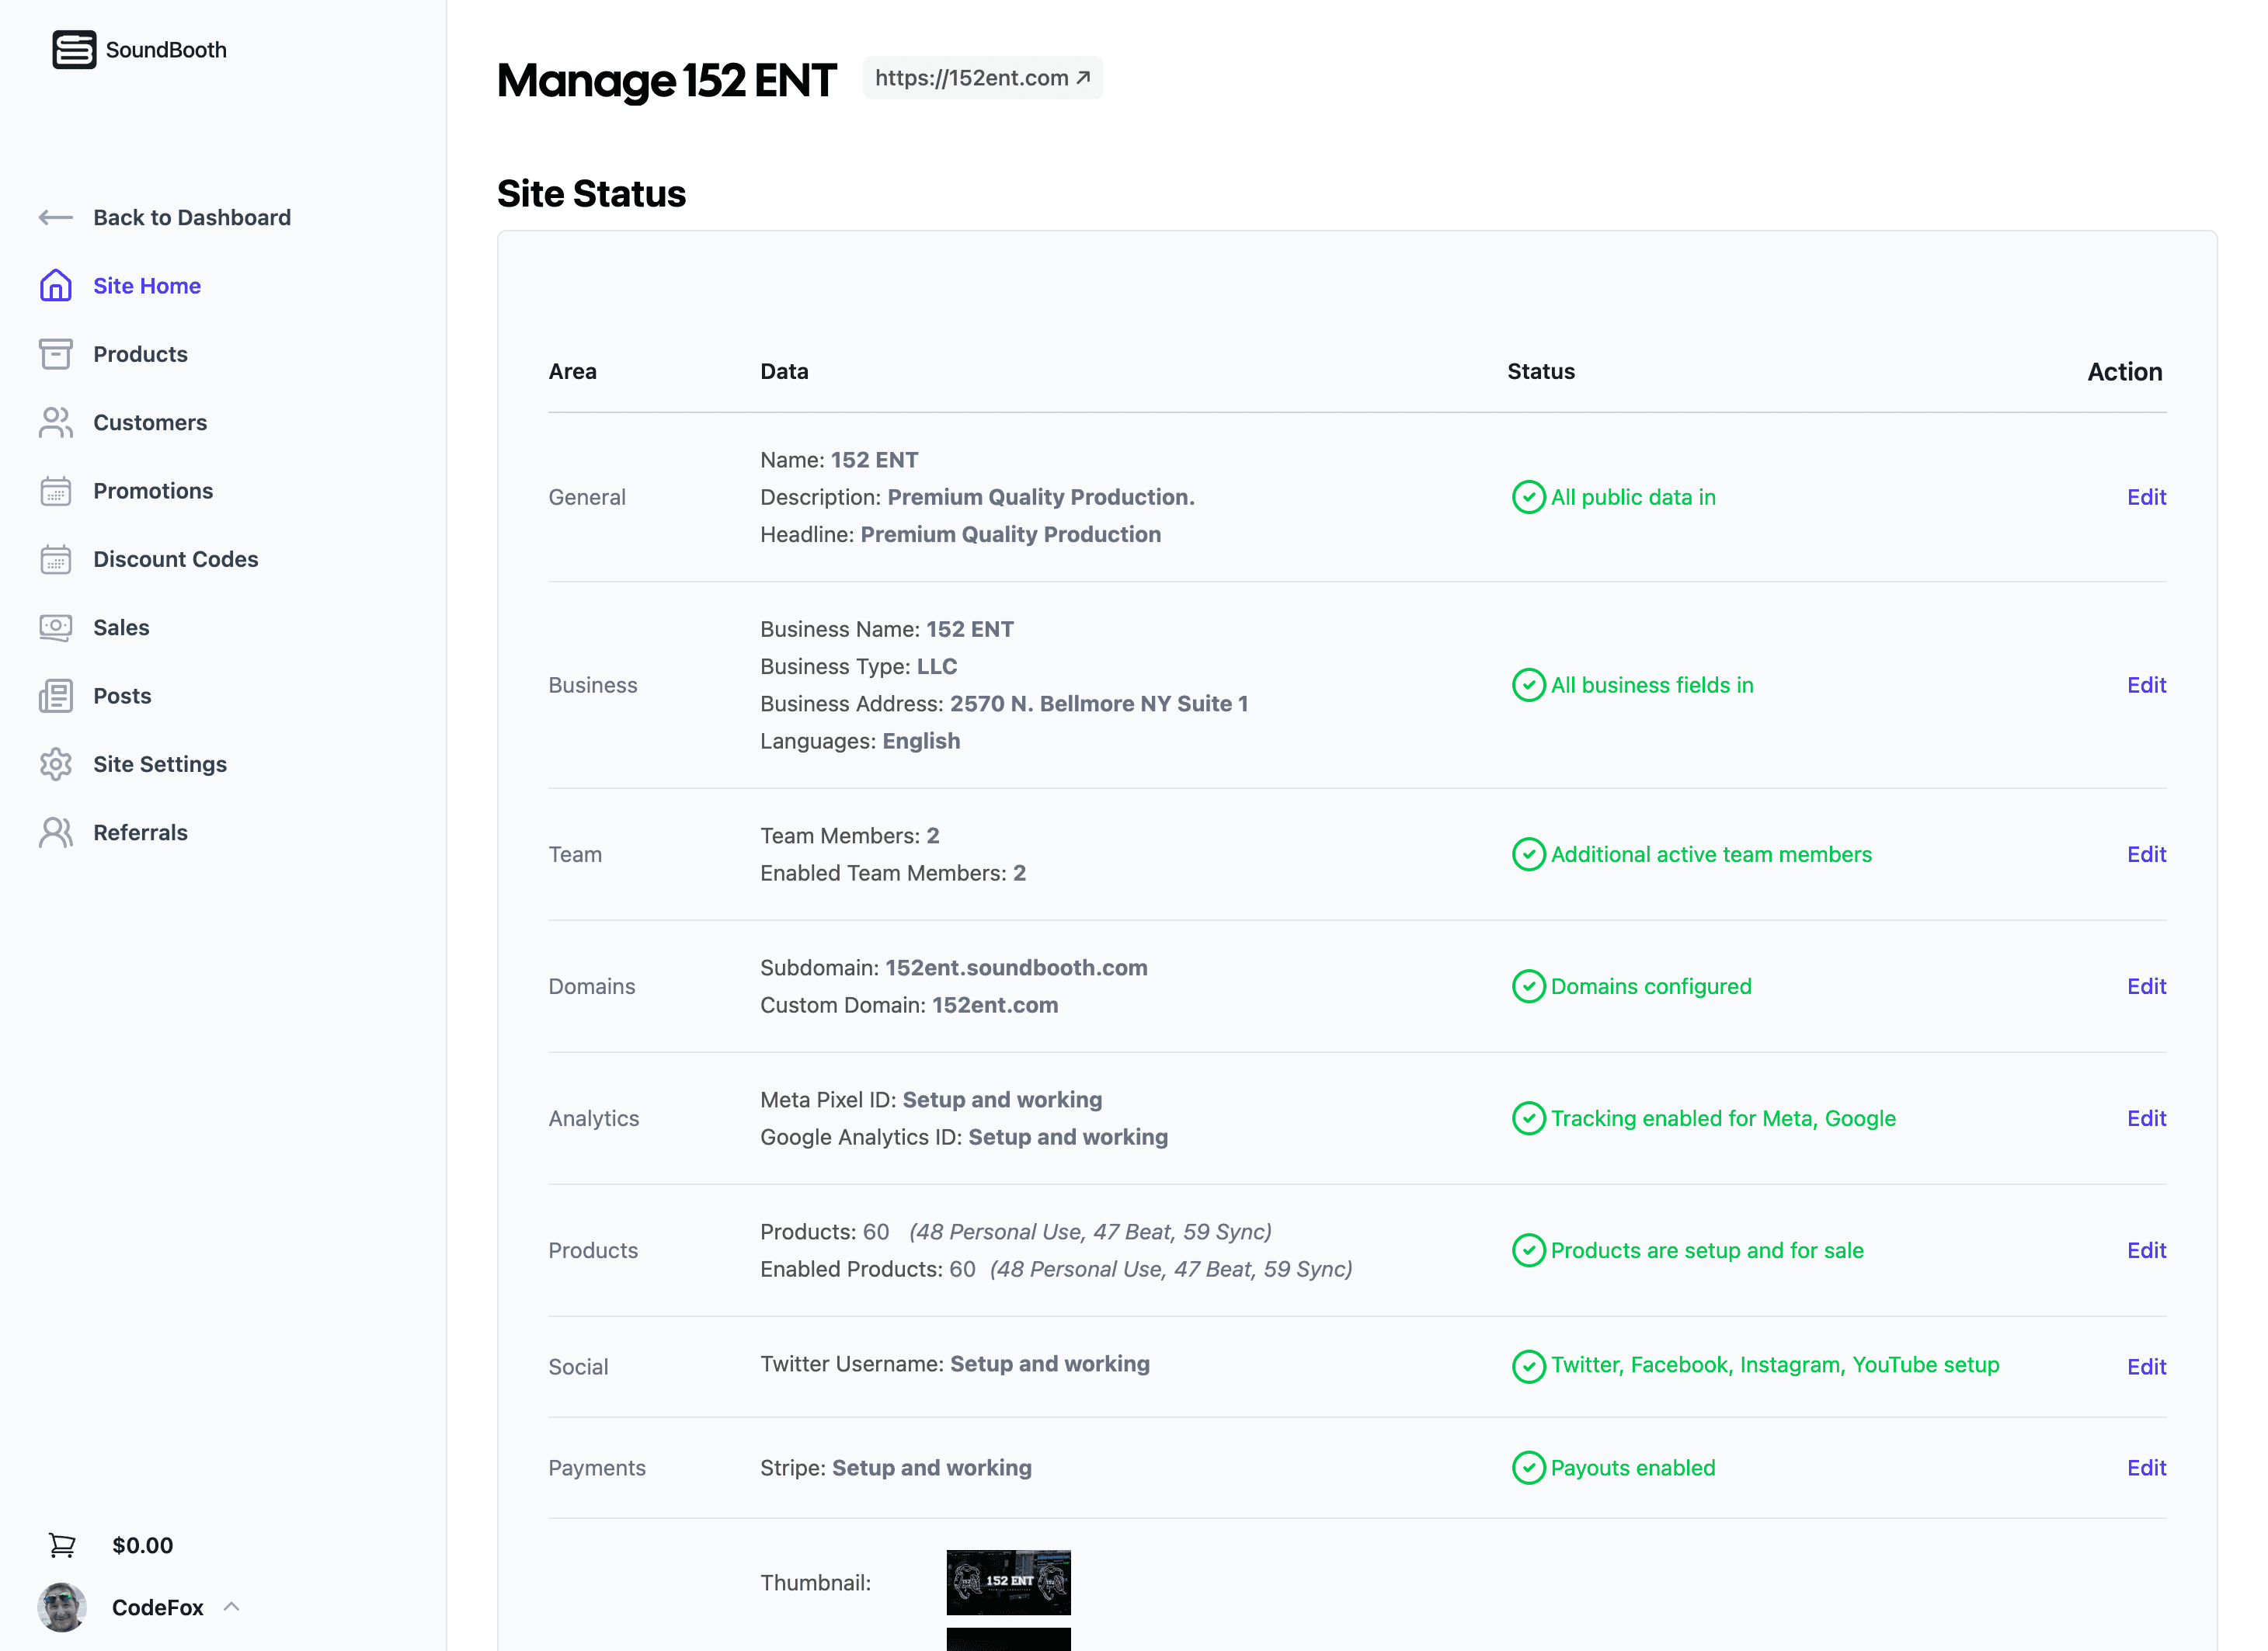This screenshot has width=2268, height=1651.
Task: Open Promotions using the calendar icon
Action: (x=55, y=491)
